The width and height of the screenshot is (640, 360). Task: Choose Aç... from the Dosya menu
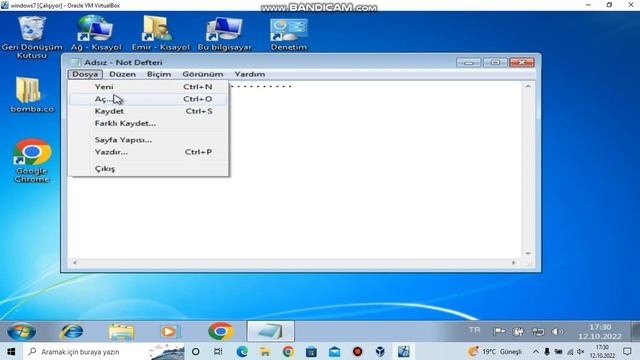click(x=148, y=99)
